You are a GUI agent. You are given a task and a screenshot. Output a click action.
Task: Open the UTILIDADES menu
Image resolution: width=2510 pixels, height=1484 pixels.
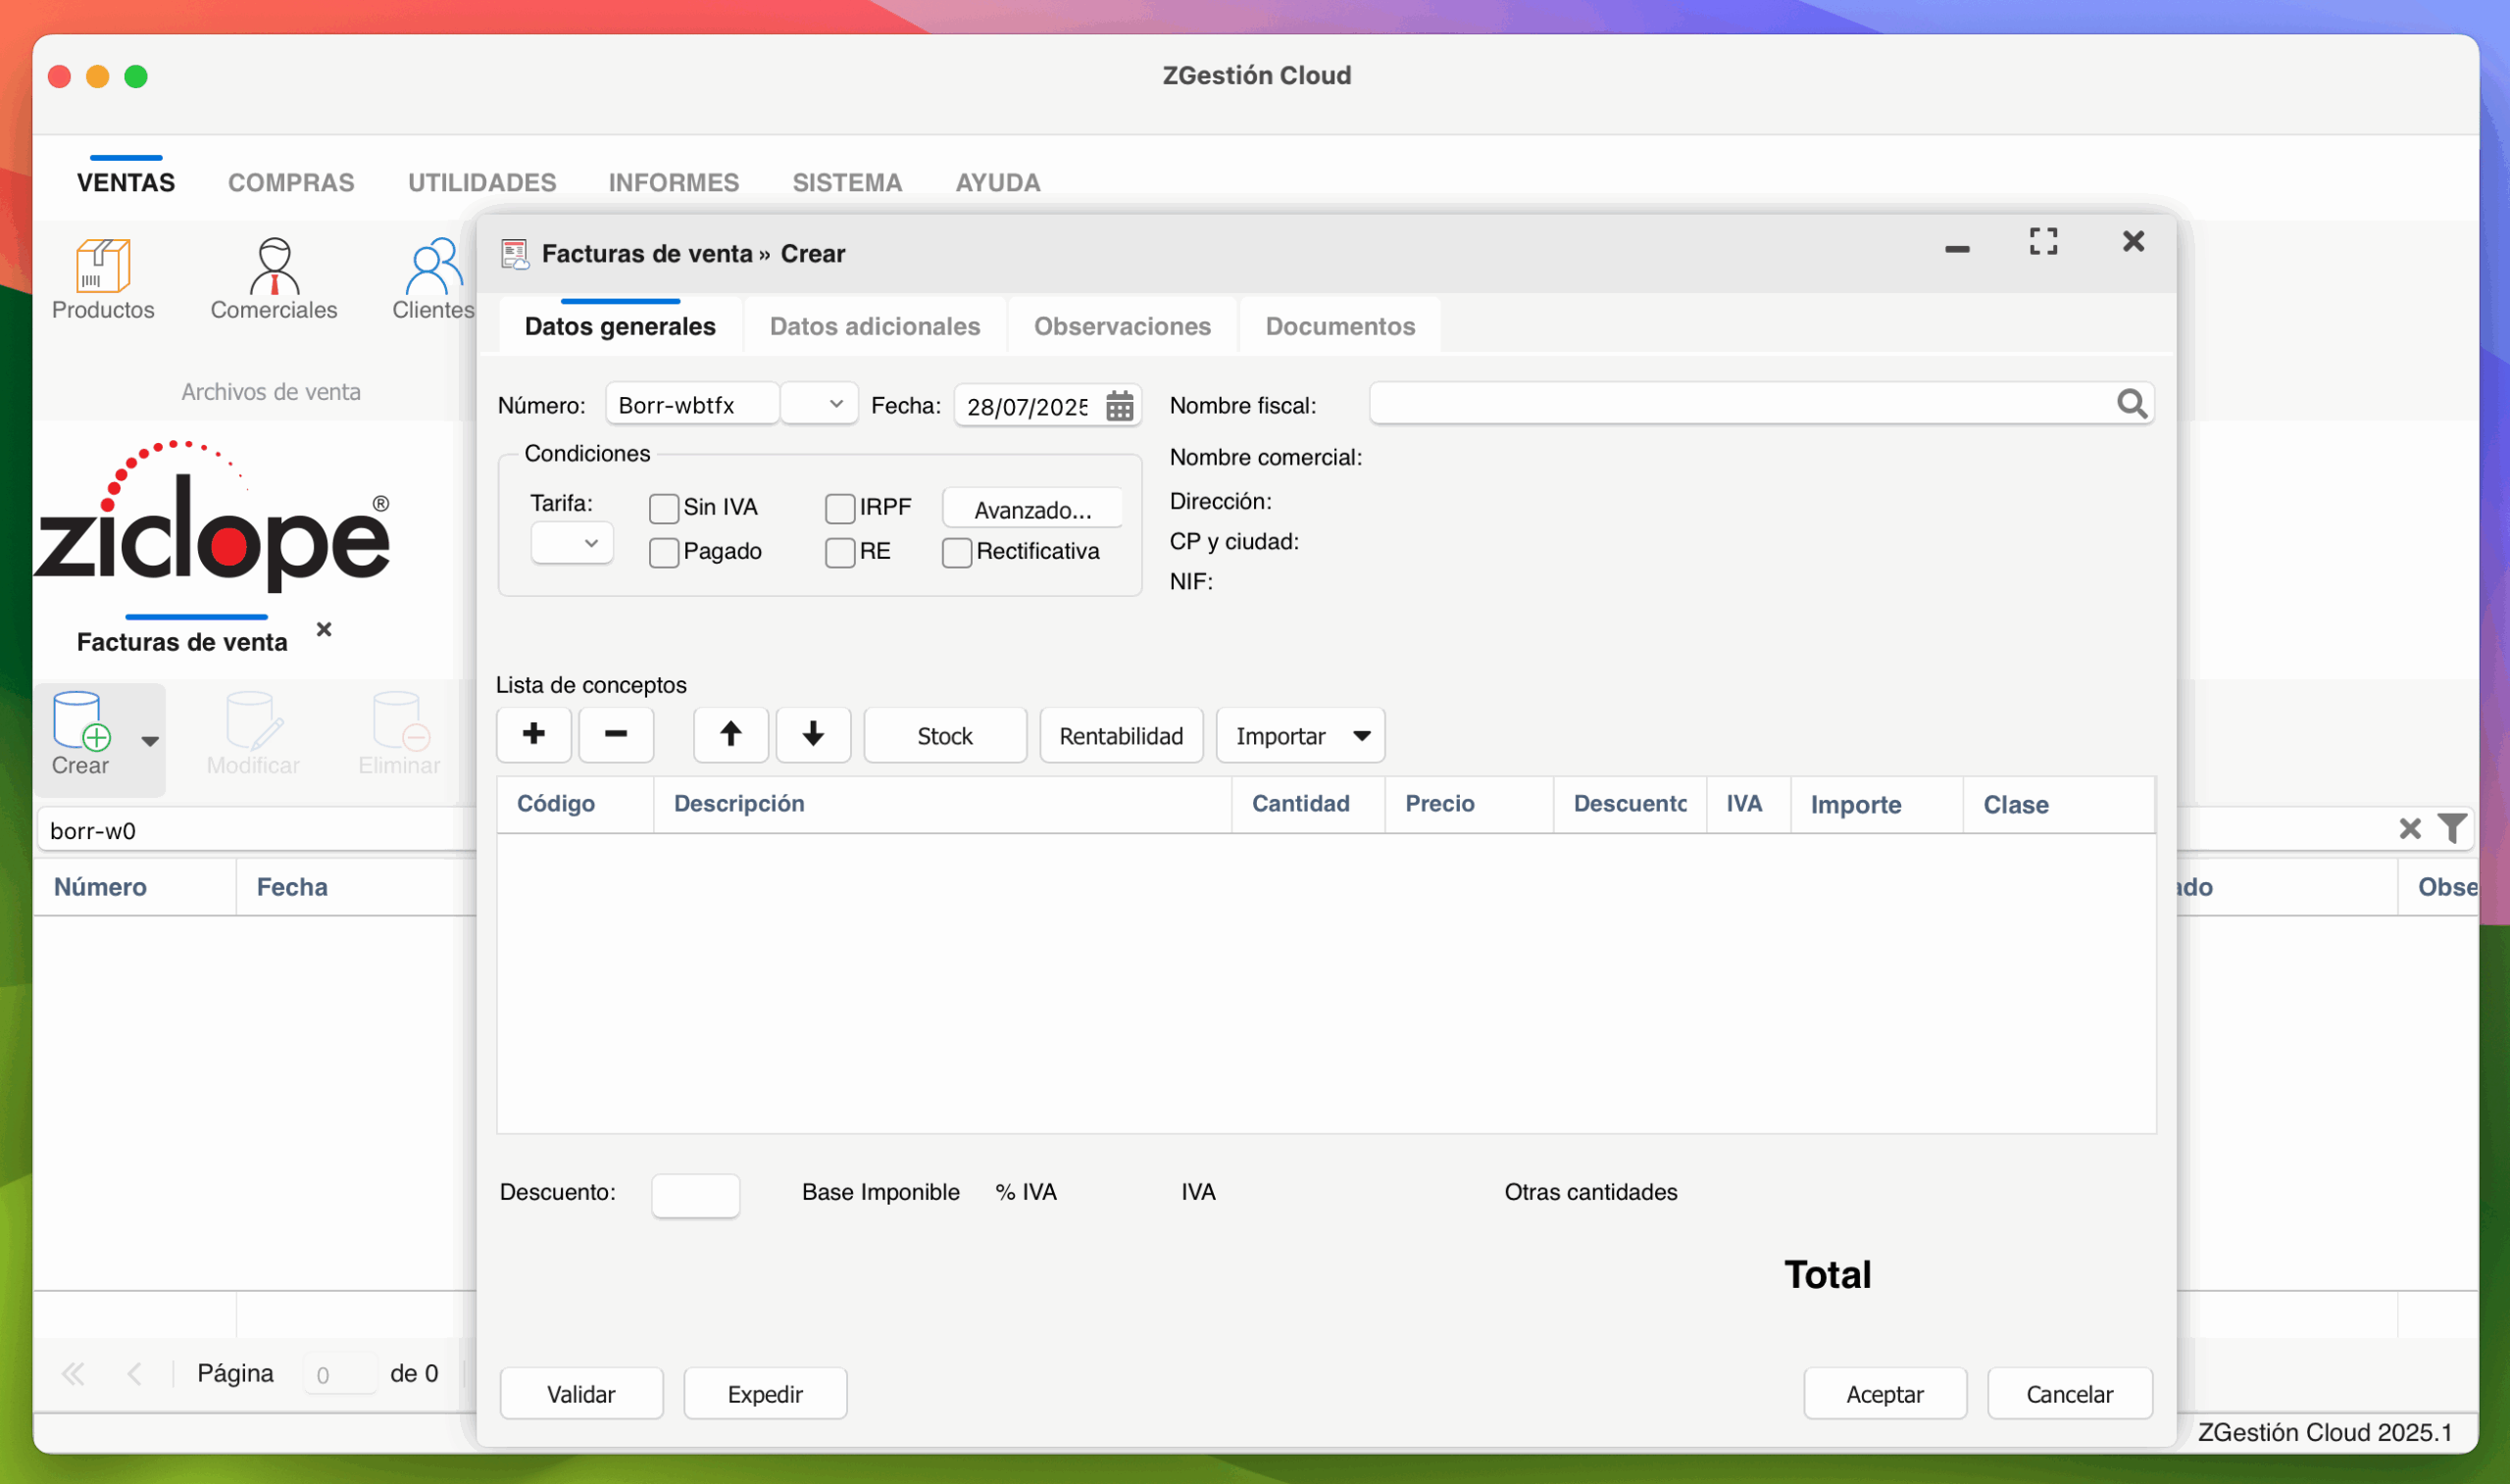point(482,182)
